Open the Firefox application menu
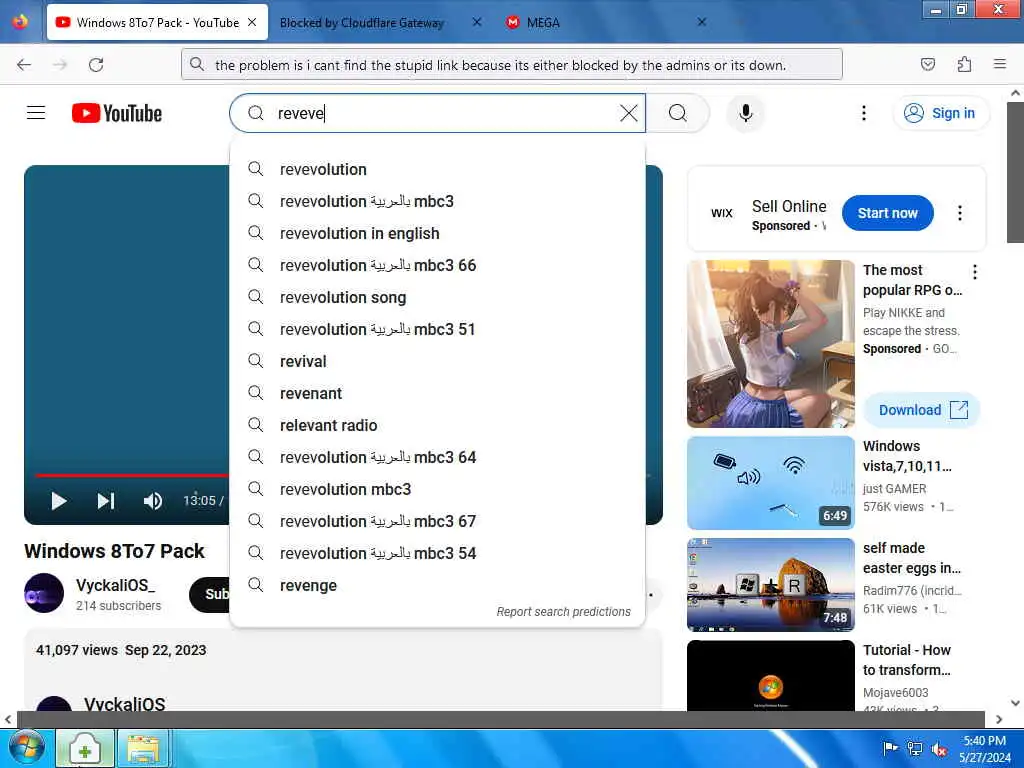 (999, 64)
